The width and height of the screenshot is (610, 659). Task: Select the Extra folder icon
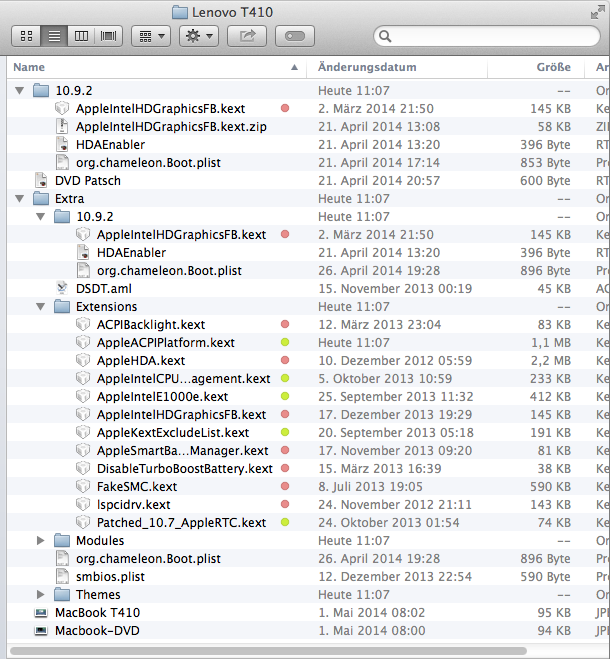(41, 198)
